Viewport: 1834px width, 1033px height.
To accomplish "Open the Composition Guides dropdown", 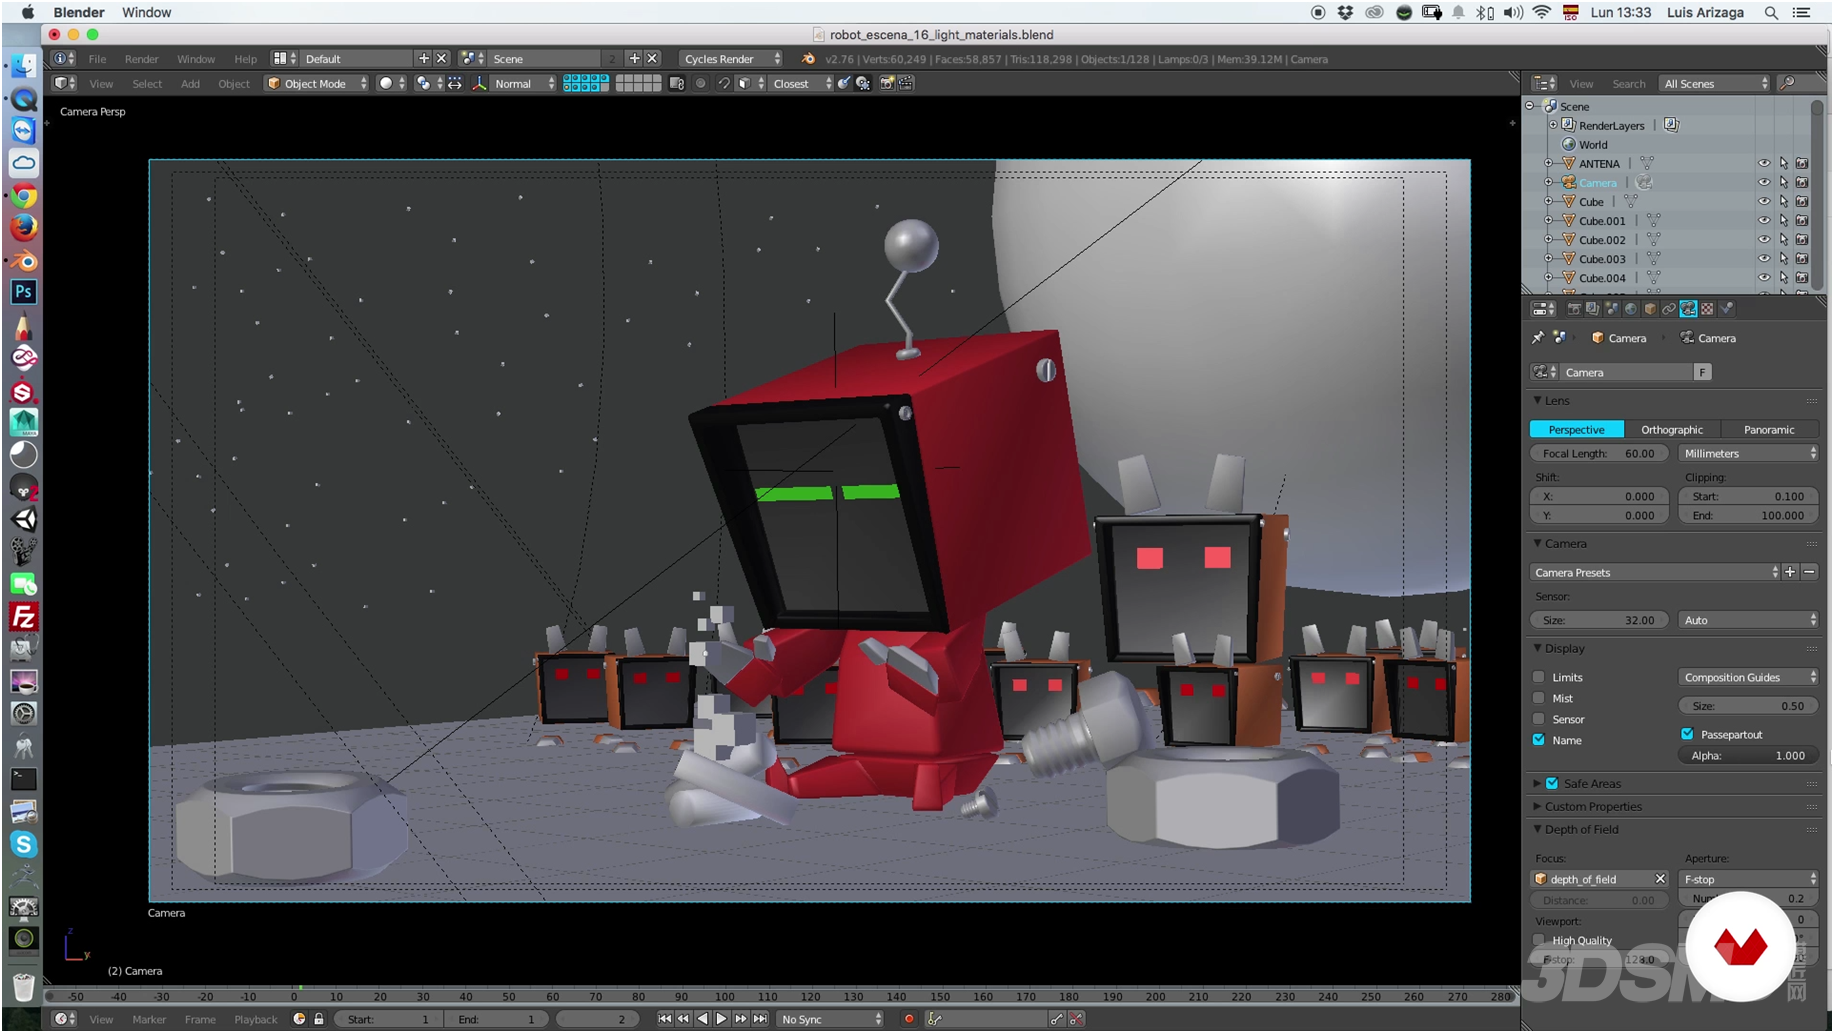I will point(1748,677).
